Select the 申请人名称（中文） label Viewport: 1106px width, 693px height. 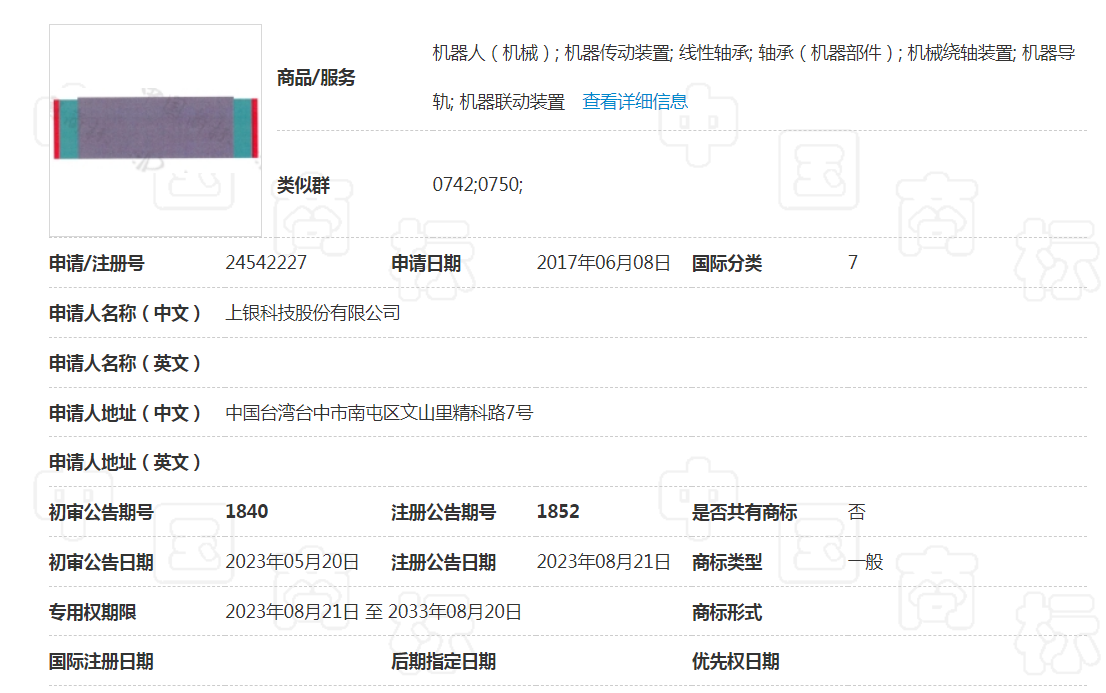click(x=125, y=313)
